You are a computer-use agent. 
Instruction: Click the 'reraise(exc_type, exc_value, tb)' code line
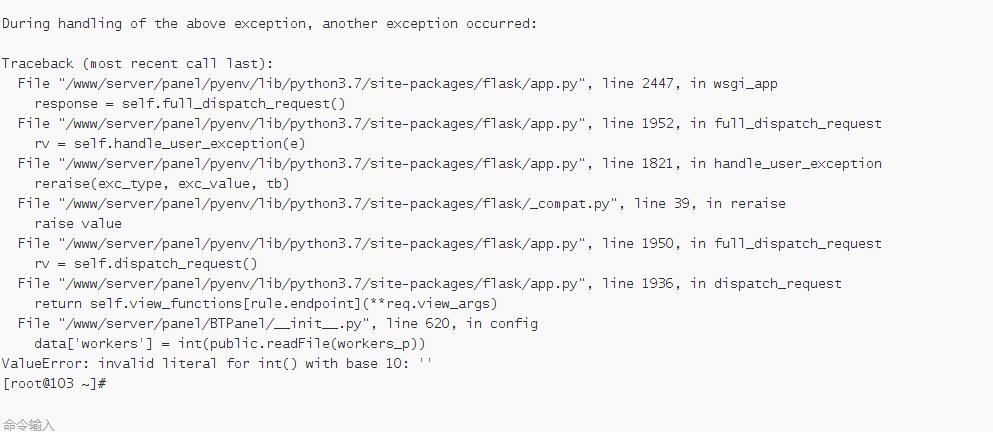[x=161, y=184]
